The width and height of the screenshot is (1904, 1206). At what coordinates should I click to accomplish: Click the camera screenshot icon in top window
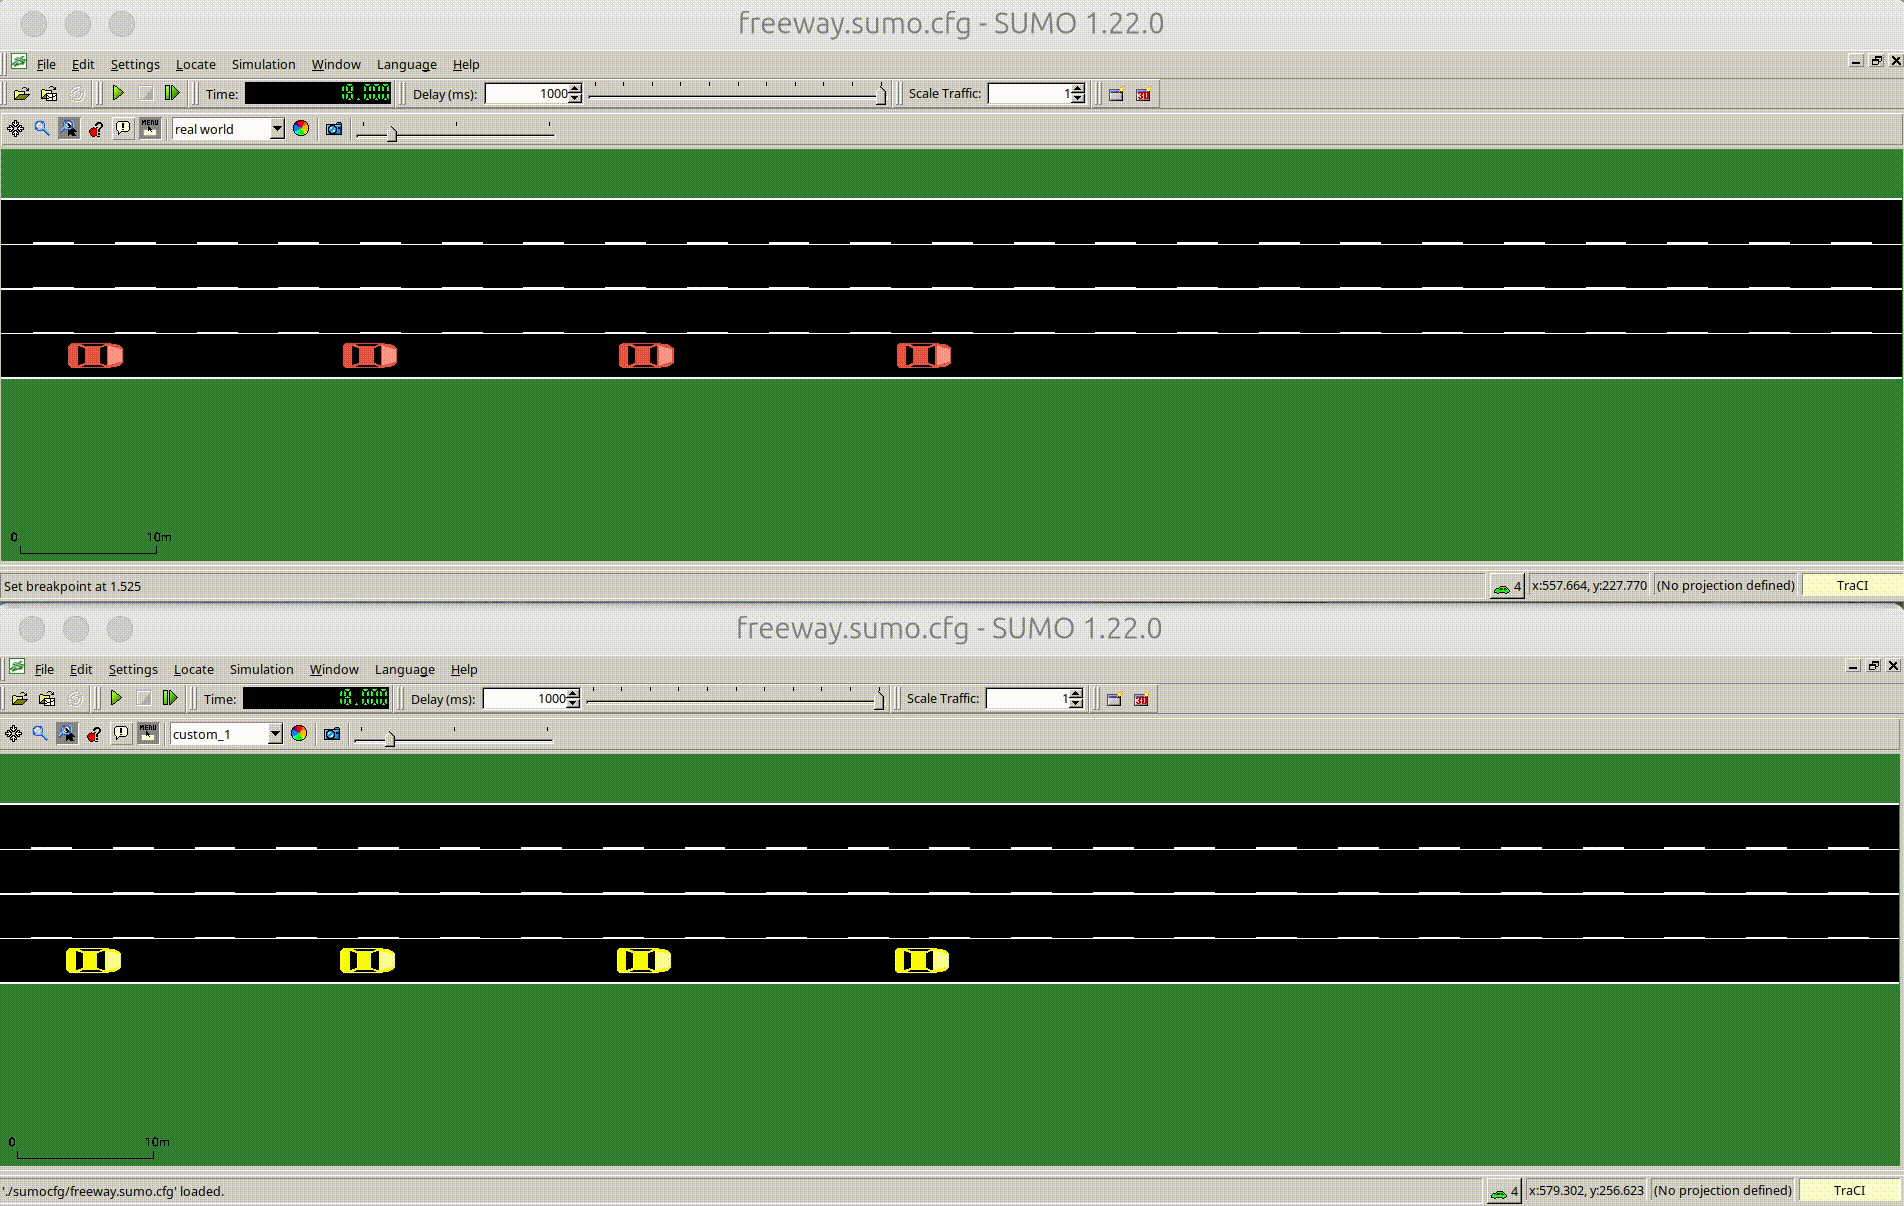coord(334,129)
